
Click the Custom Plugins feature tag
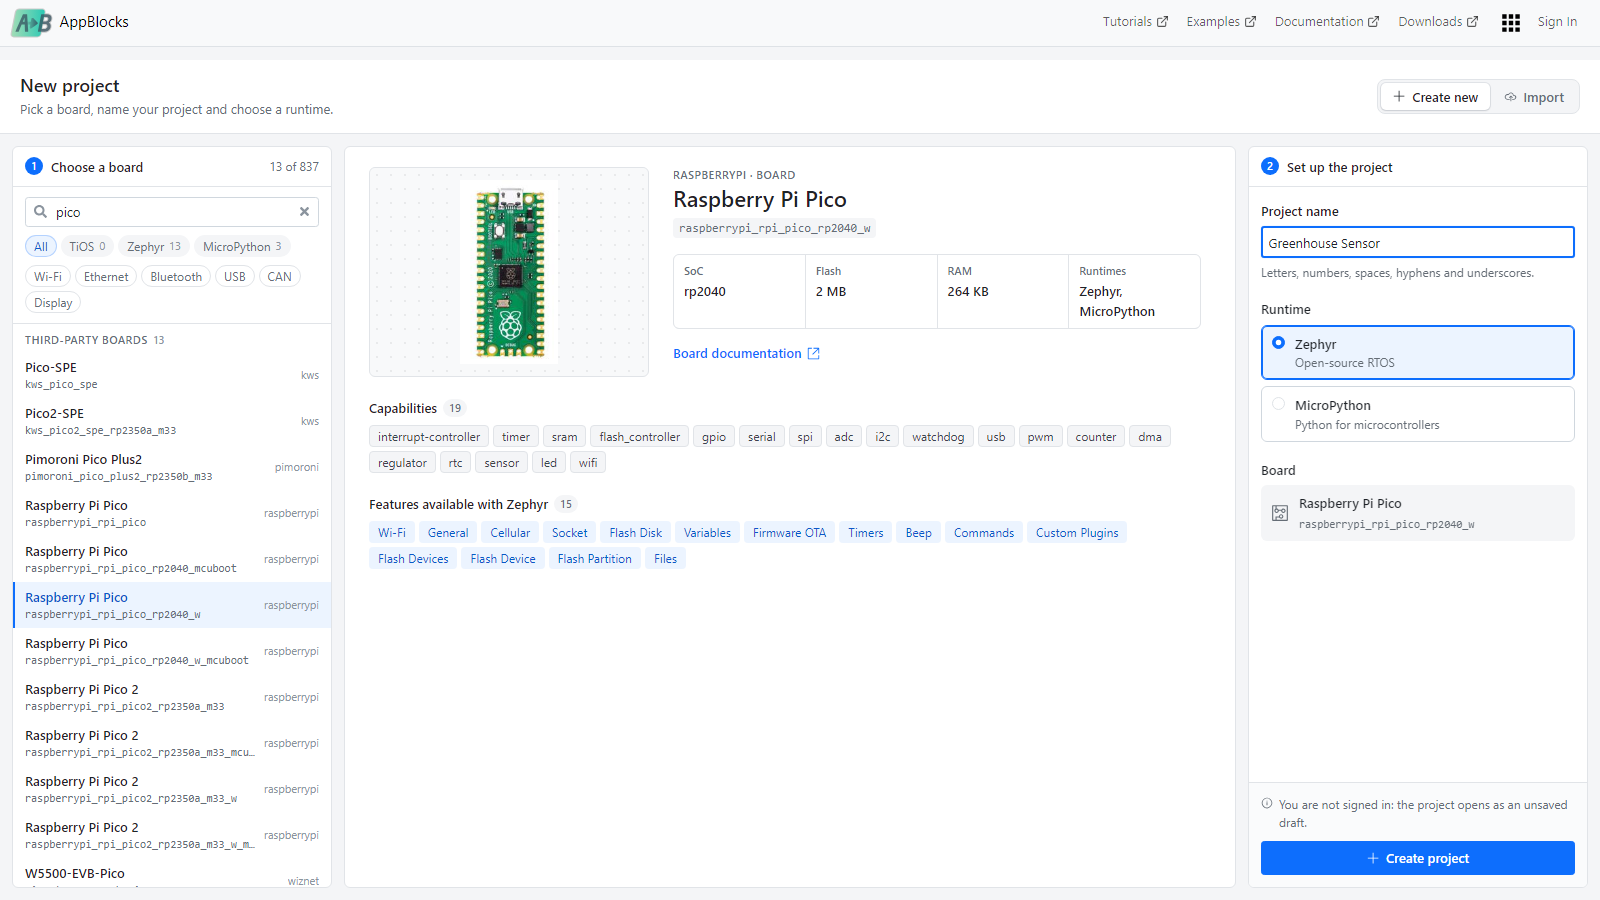pyautogui.click(x=1077, y=533)
